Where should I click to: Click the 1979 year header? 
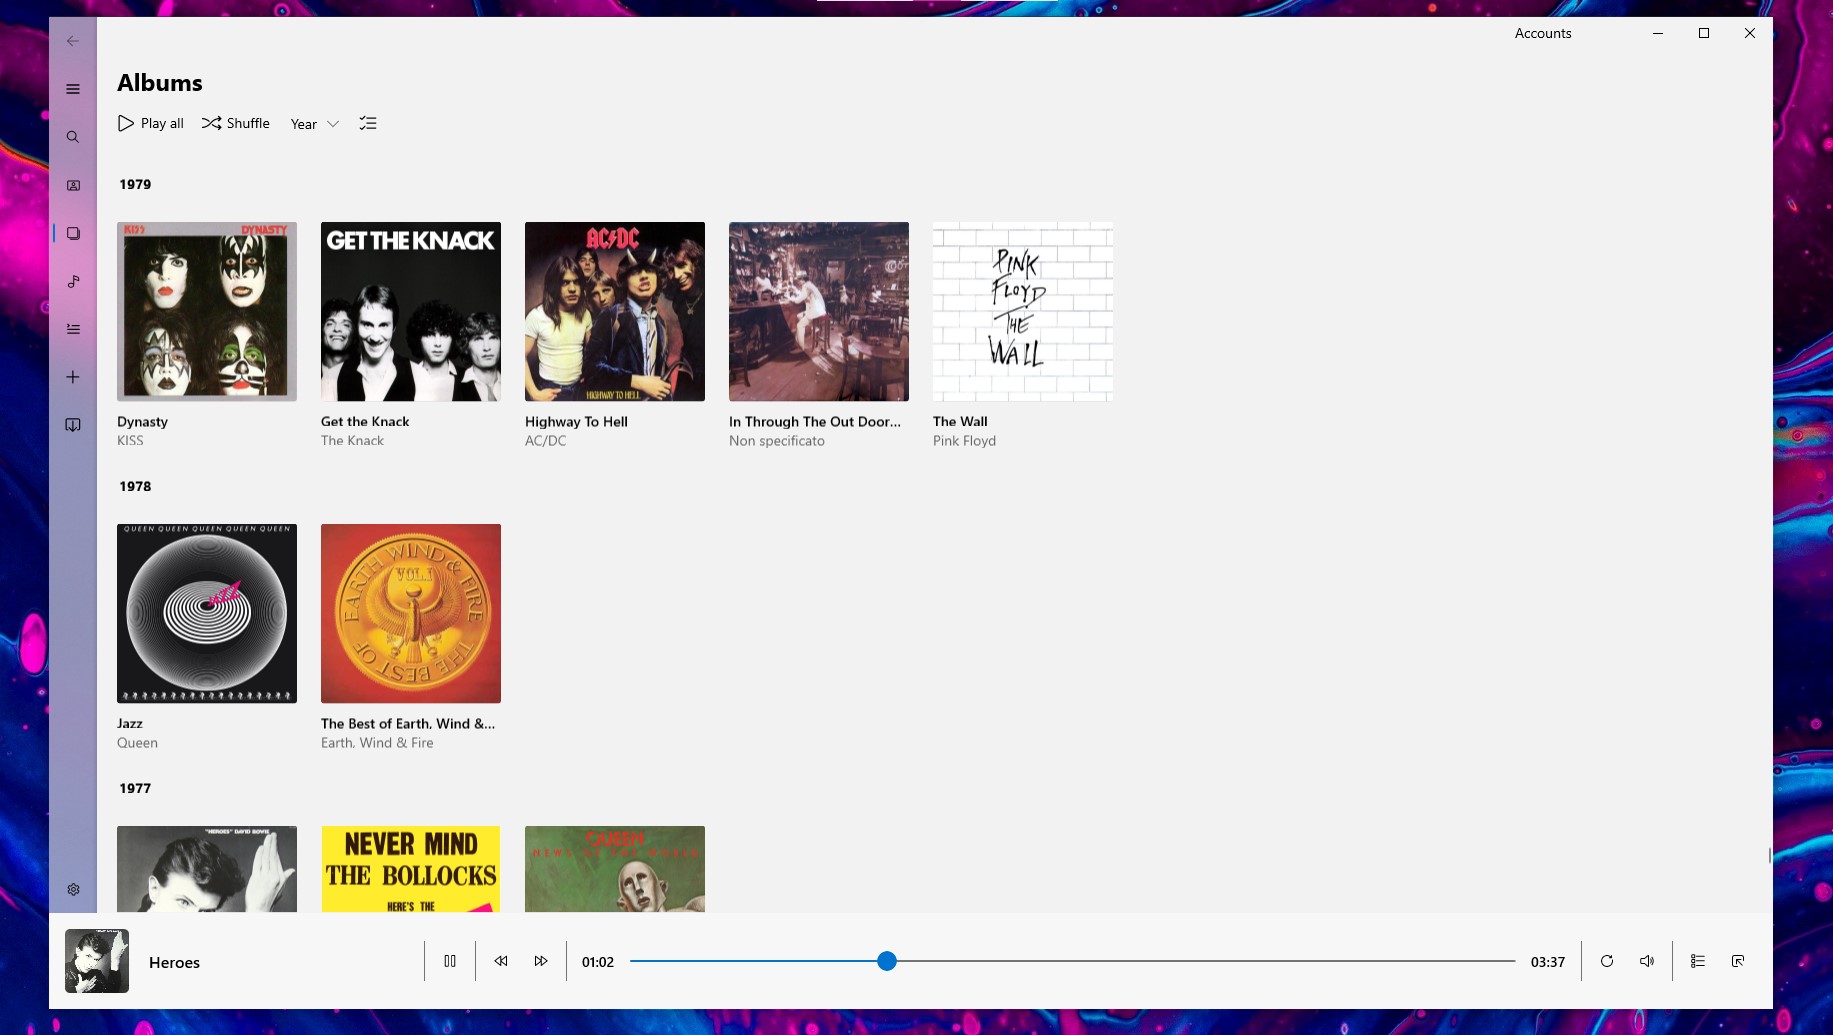point(135,184)
